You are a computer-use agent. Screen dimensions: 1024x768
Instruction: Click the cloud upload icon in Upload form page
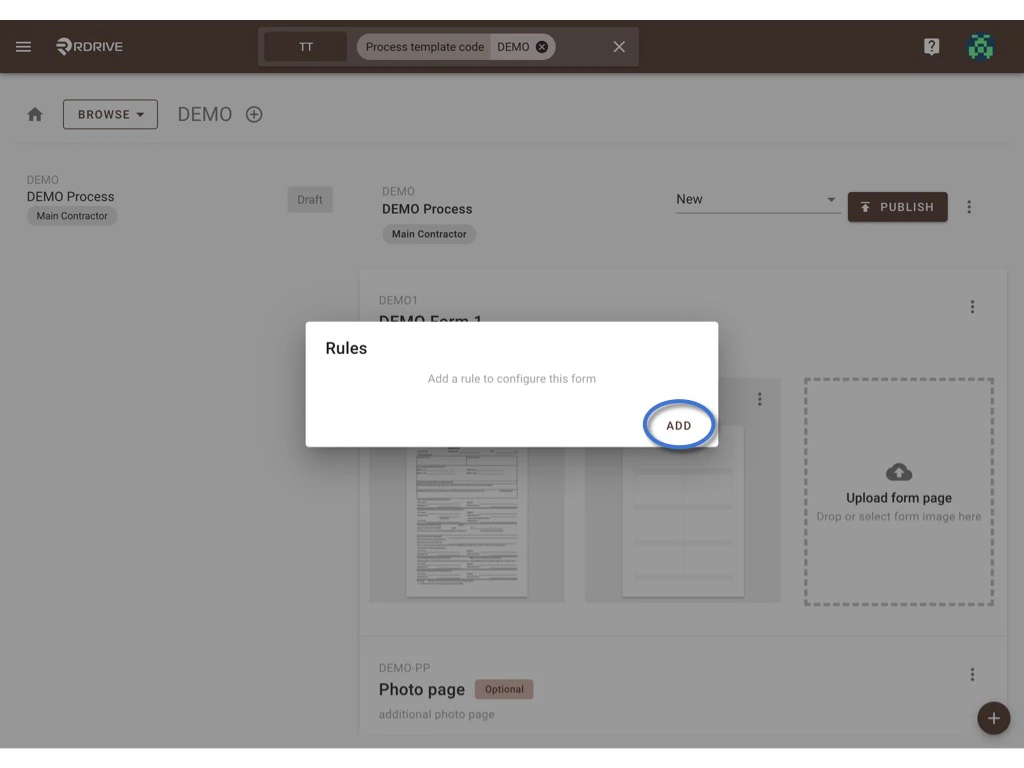pyautogui.click(x=897, y=472)
